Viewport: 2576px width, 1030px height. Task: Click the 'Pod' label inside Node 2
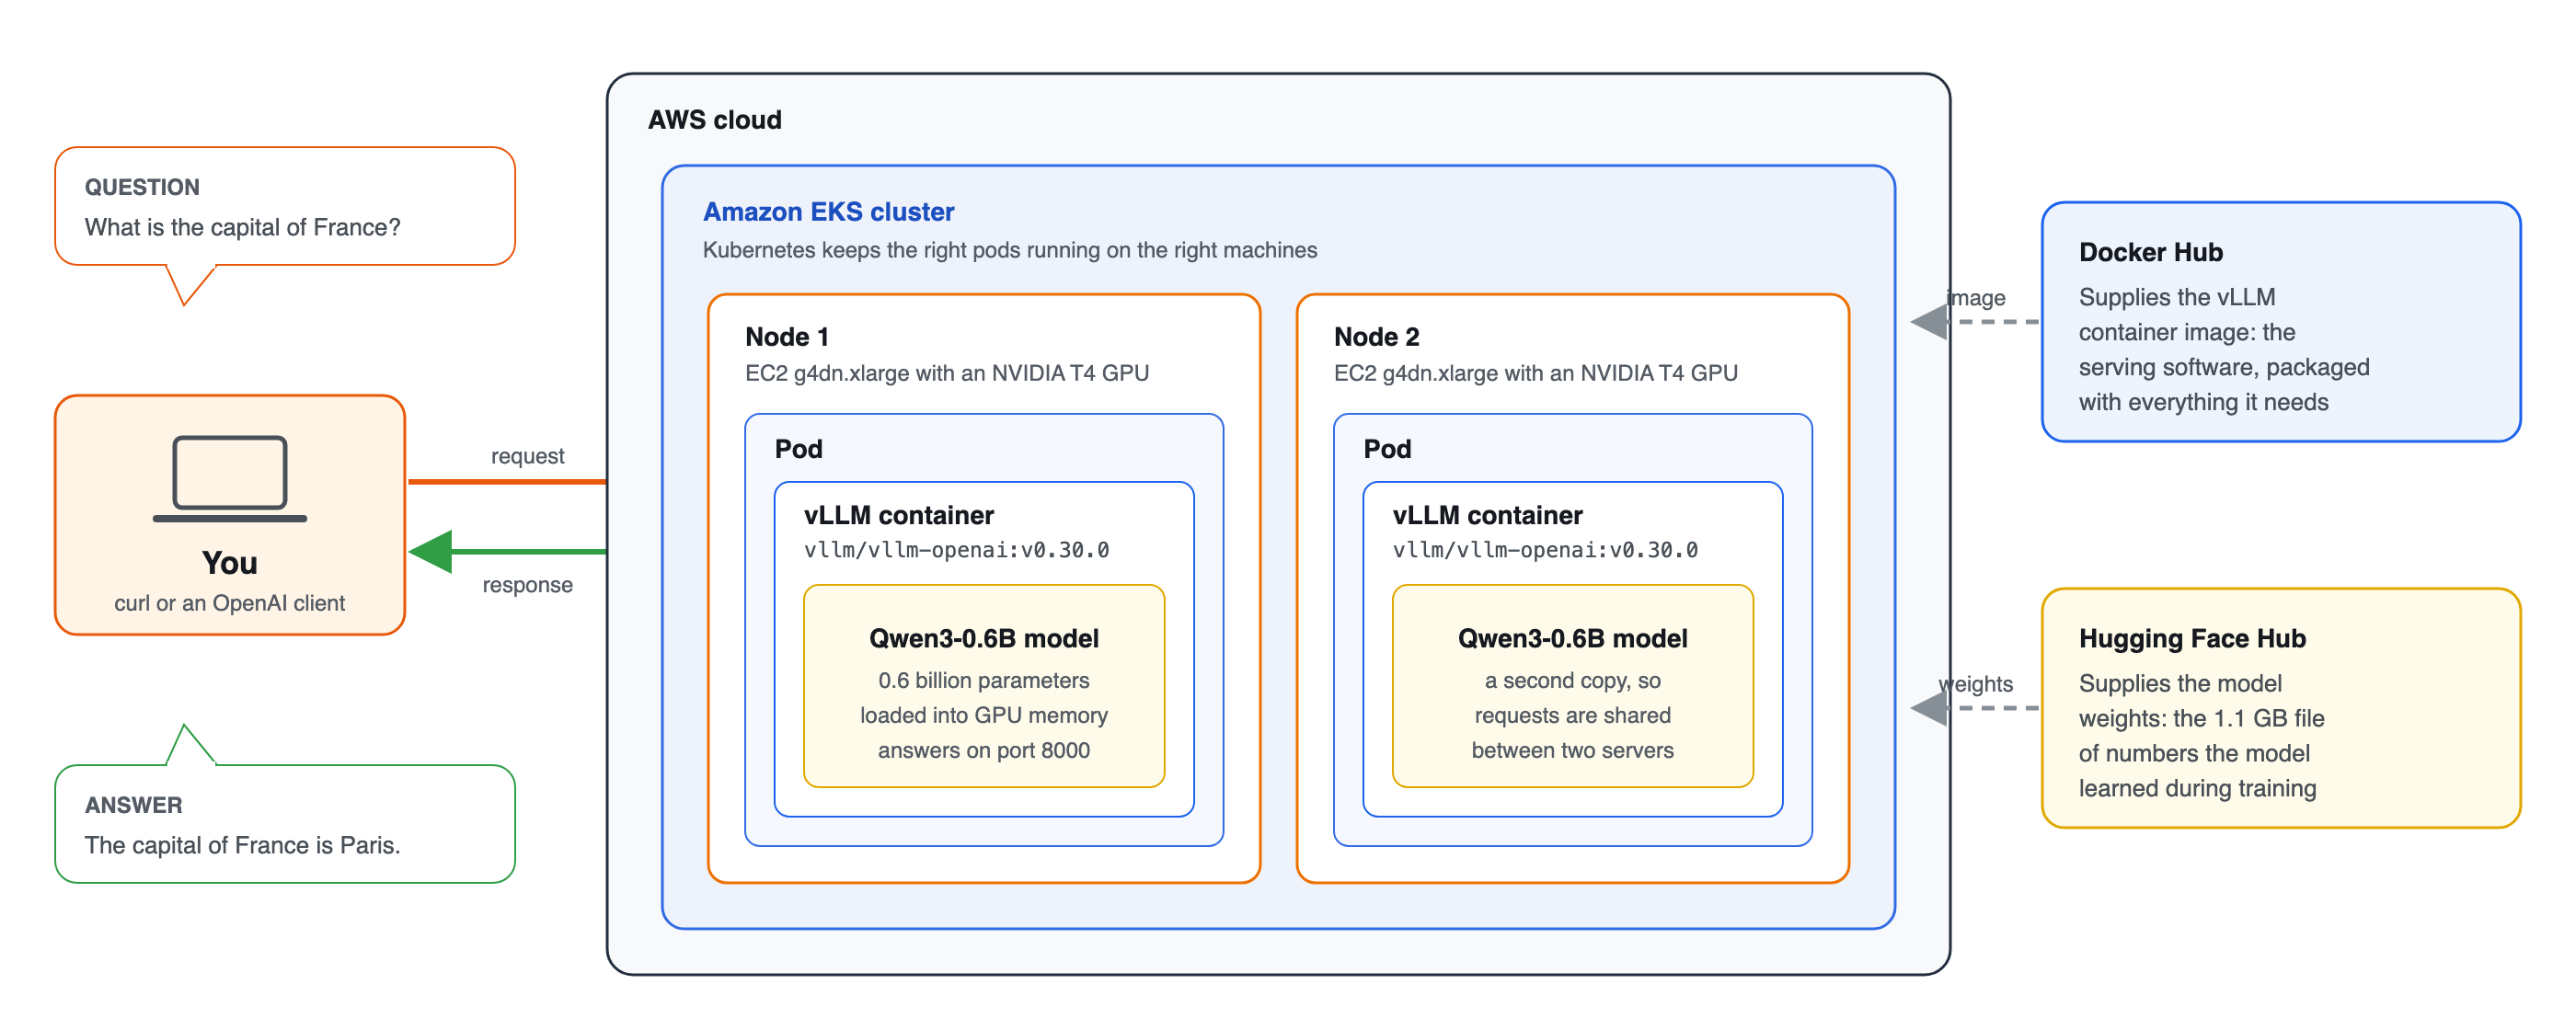1387,449
